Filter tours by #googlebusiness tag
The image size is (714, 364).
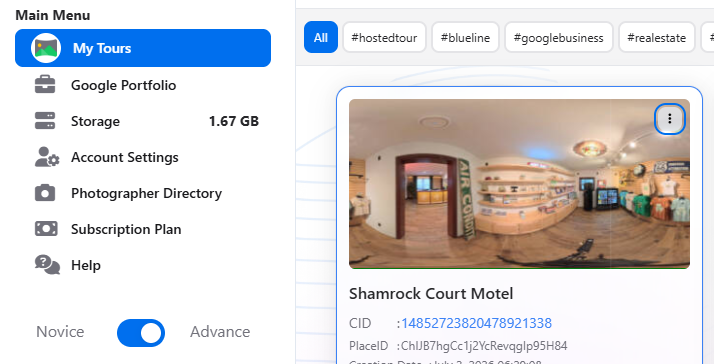[x=559, y=37]
